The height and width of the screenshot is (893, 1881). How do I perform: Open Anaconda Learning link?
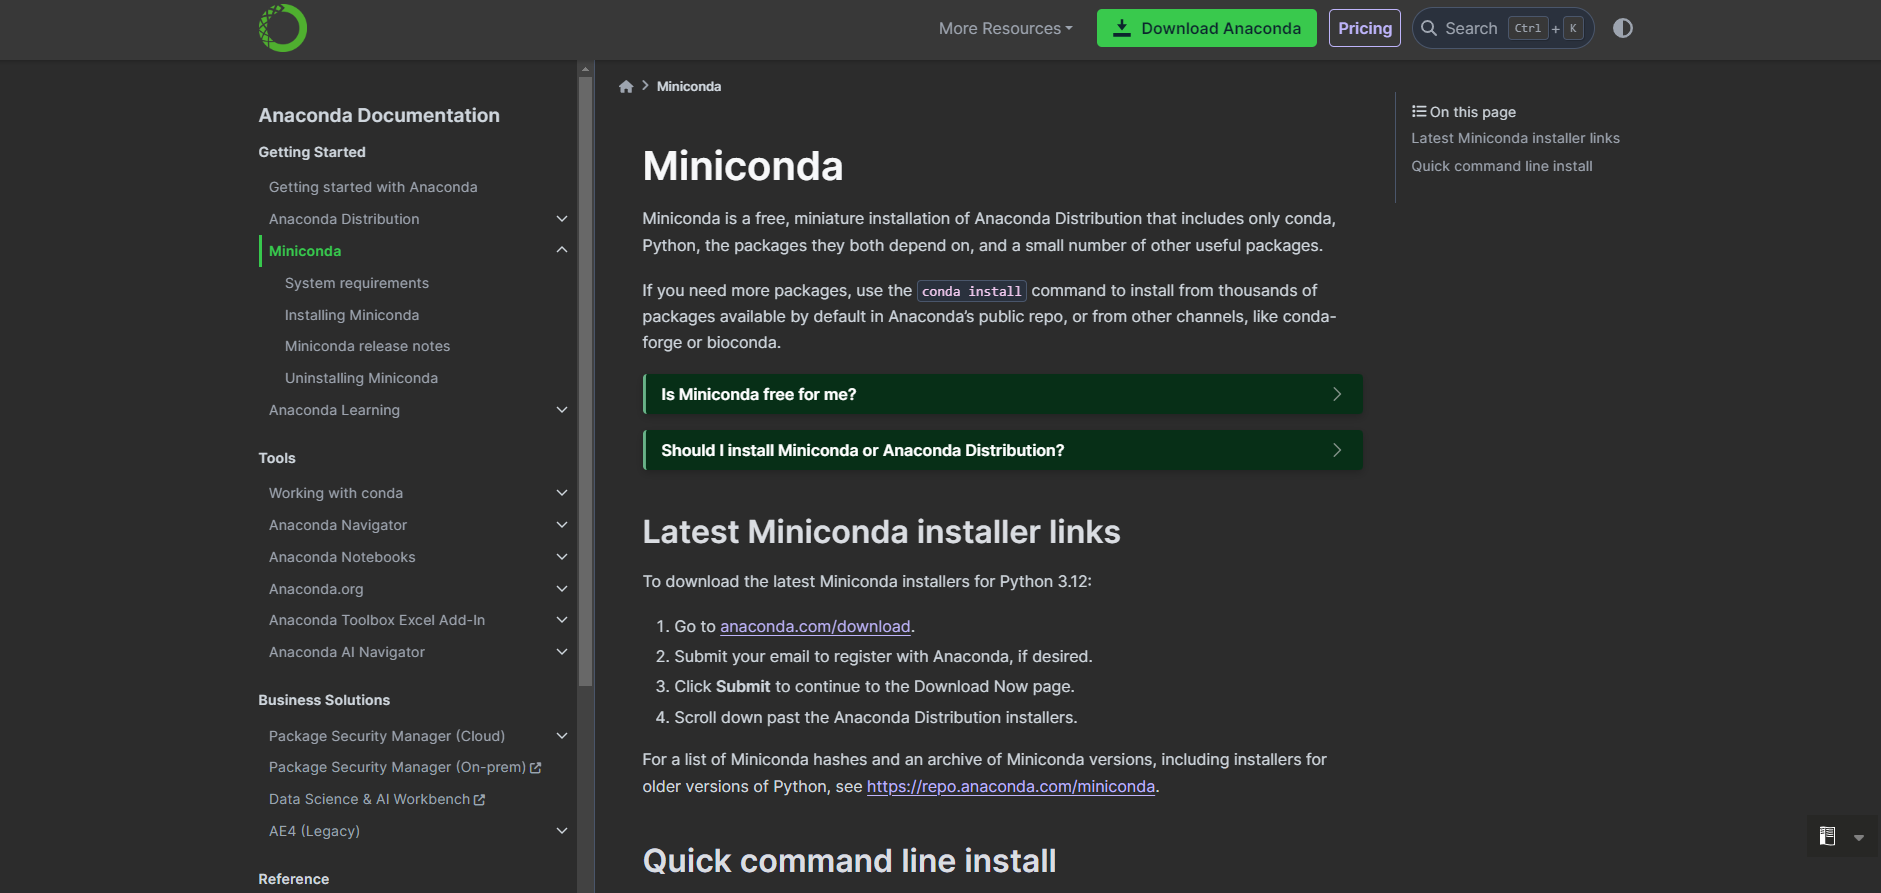coord(334,410)
